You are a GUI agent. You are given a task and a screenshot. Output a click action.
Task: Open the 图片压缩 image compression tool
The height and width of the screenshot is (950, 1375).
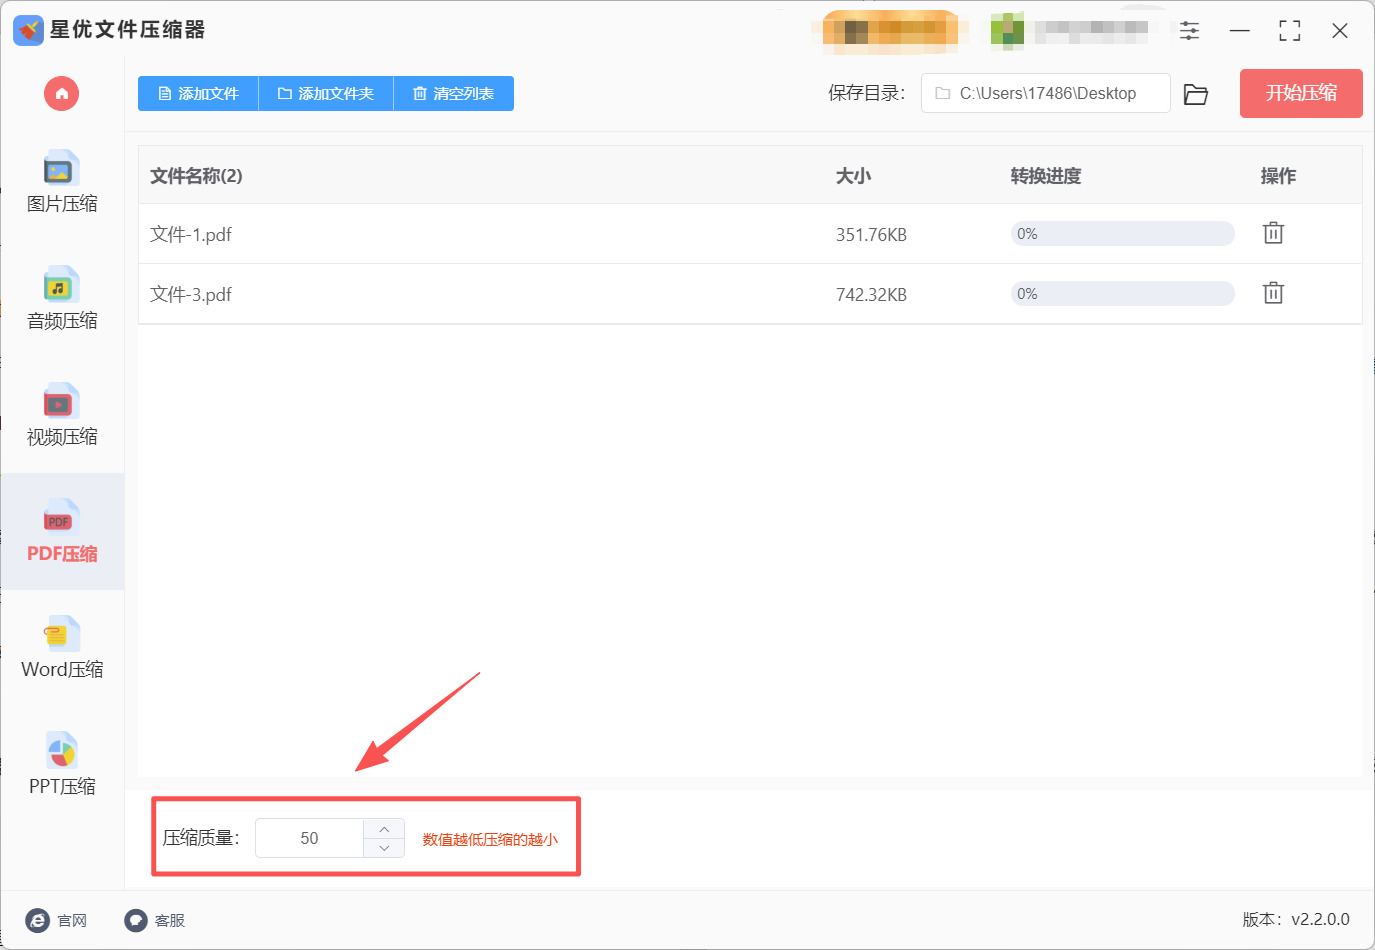coord(62,182)
